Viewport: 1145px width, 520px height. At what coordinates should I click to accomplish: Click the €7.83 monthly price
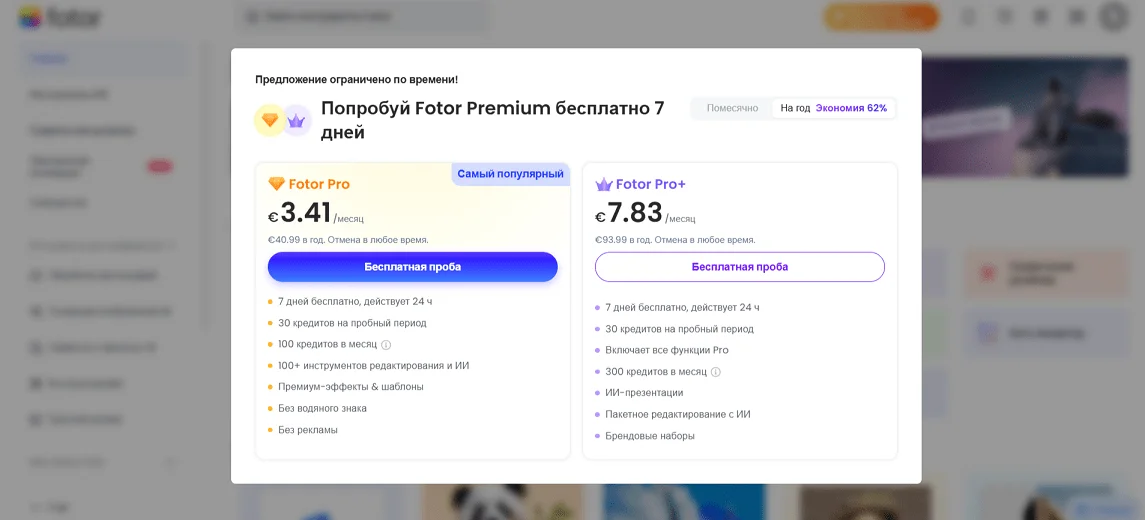click(634, 213)
